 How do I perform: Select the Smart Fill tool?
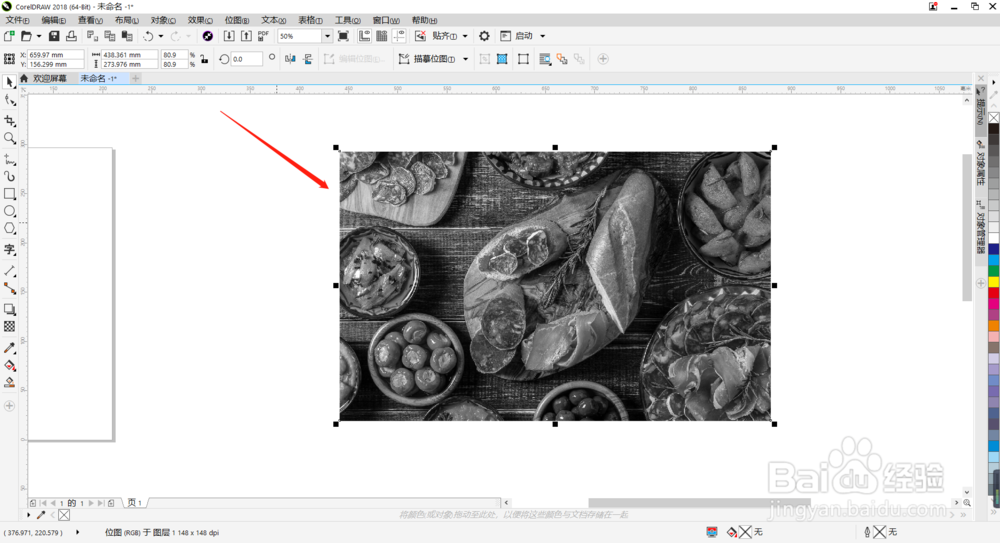(x=9, y=383)
